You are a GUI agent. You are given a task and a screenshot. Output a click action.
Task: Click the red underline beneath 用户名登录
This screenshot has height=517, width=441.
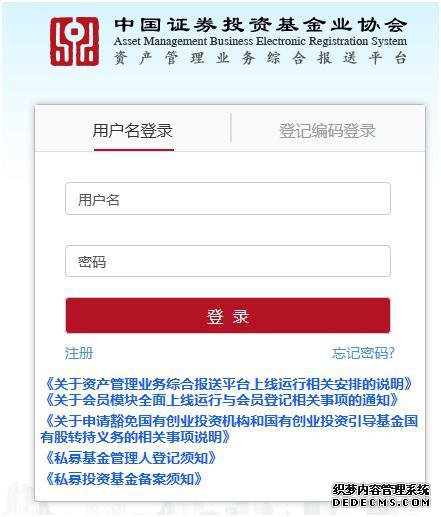click(x=134, y=150)
